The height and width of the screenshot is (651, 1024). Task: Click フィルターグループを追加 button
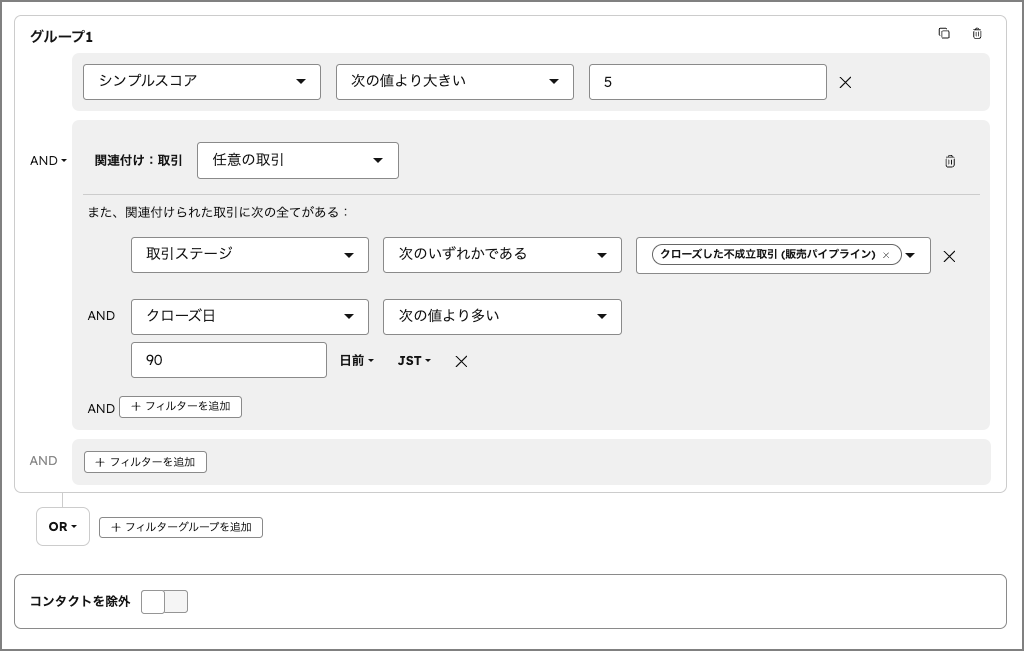point(181,527)
